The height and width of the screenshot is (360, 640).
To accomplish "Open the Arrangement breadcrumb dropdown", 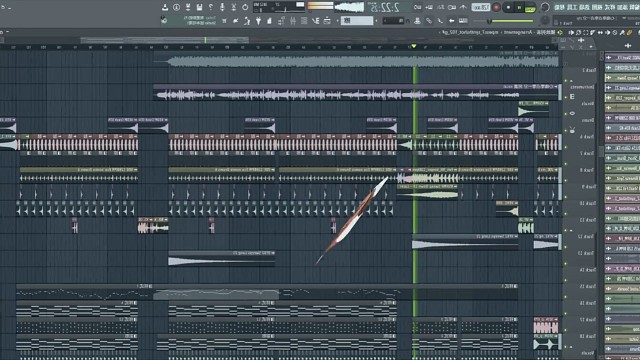I will (x=518, y=32).
